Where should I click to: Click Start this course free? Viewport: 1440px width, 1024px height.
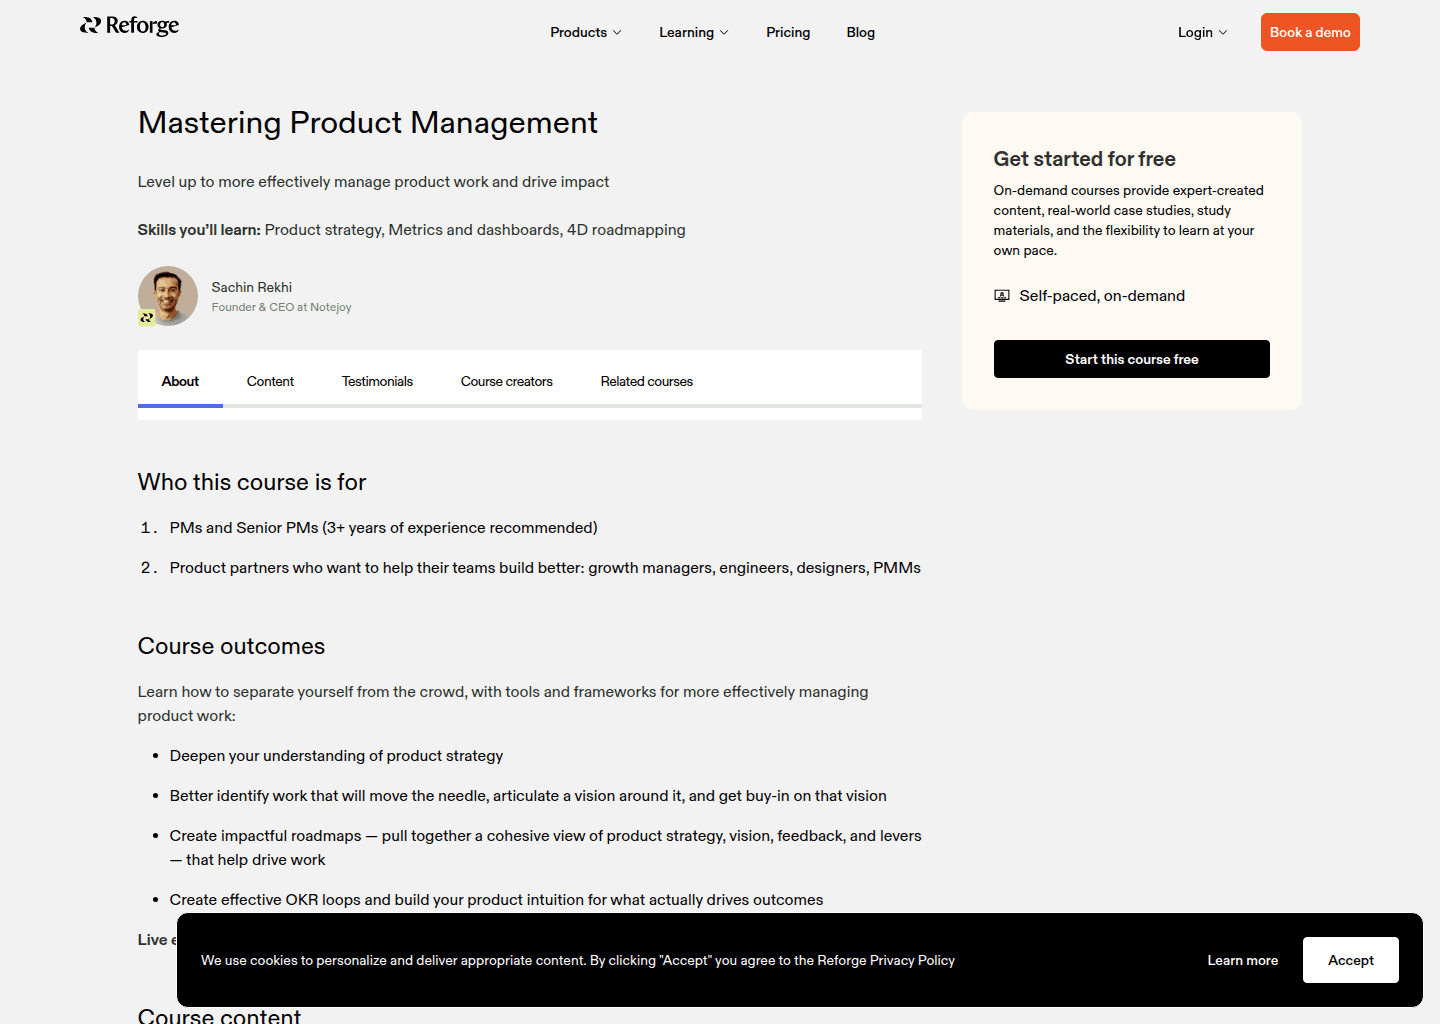click(1131, 358)
